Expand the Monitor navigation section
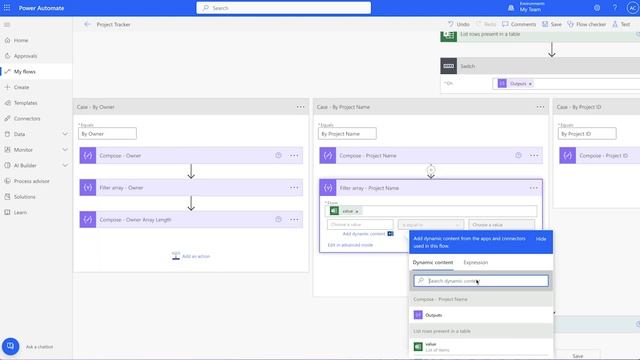Image resolution: width=640 pixels, height=360 pixels. pyautogui.click(x=65, y=150)
